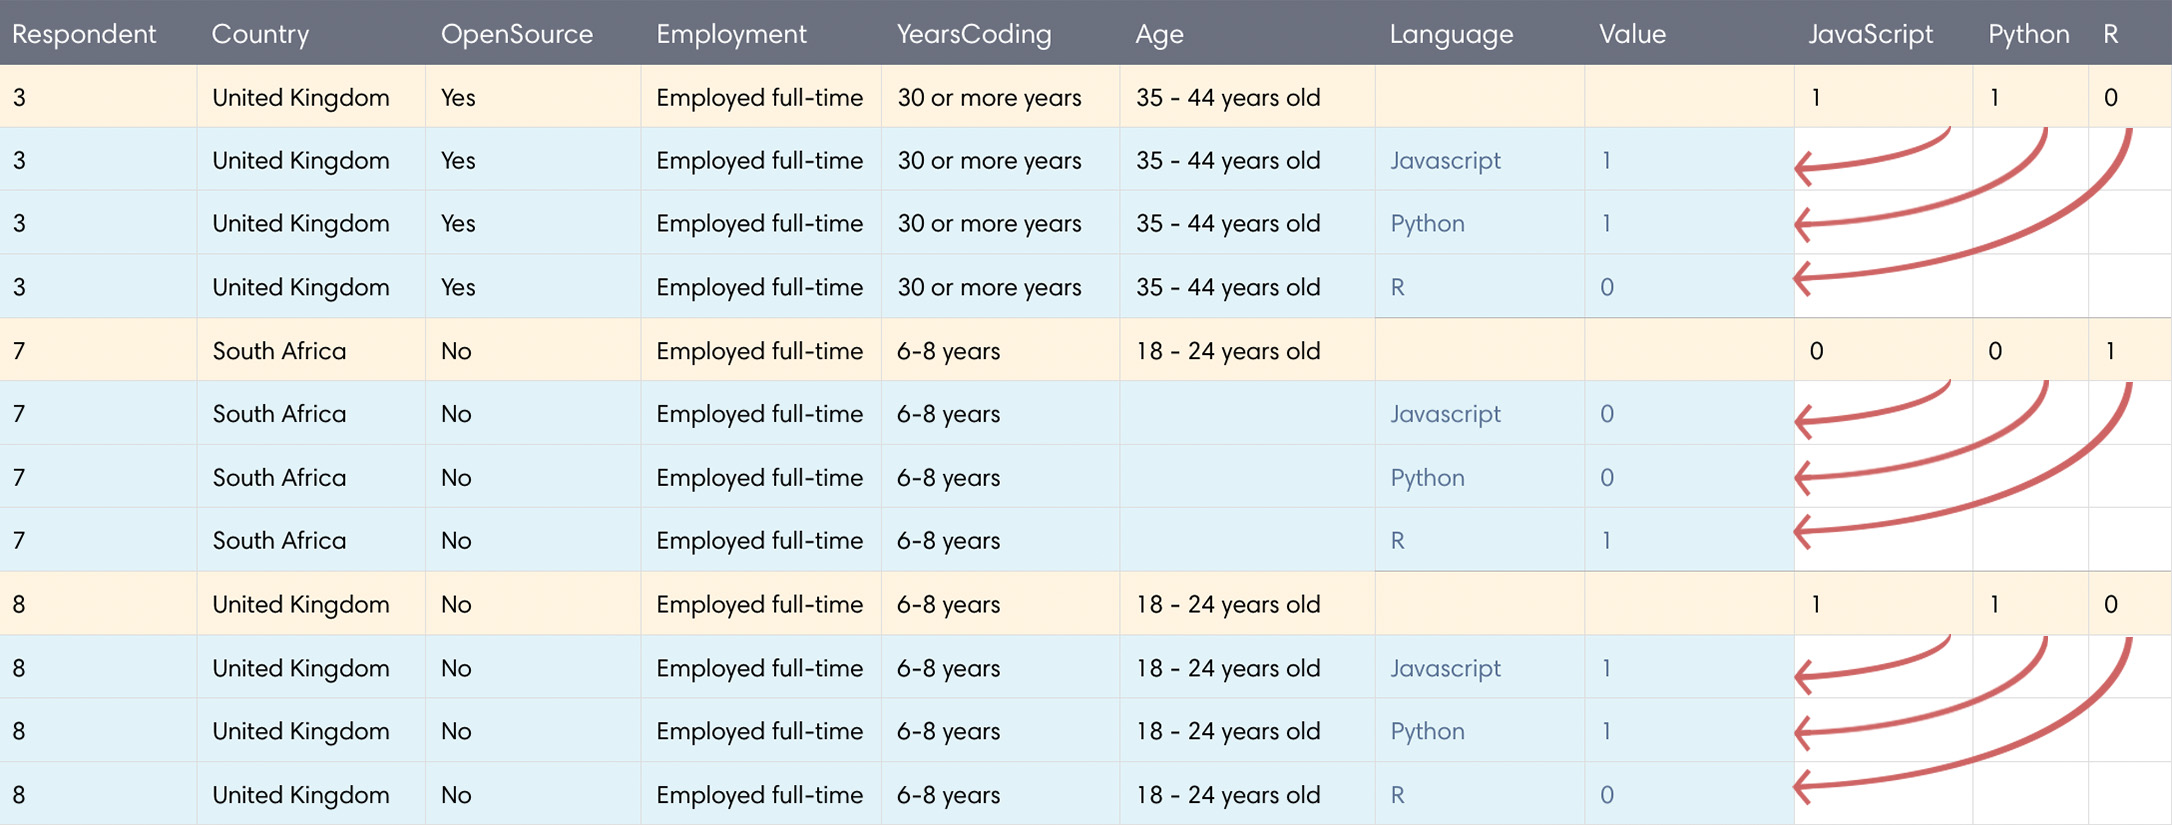The width and height of the screenshot is (2172, 825).
Task: Select Python in respondent 3's Language cell
Action: 1427,224
